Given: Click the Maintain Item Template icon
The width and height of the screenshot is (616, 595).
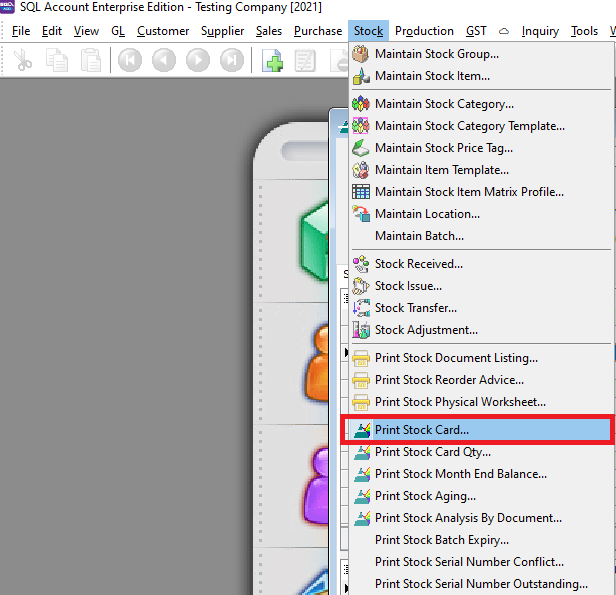Looking at the screenshot, I should [361, 170].
